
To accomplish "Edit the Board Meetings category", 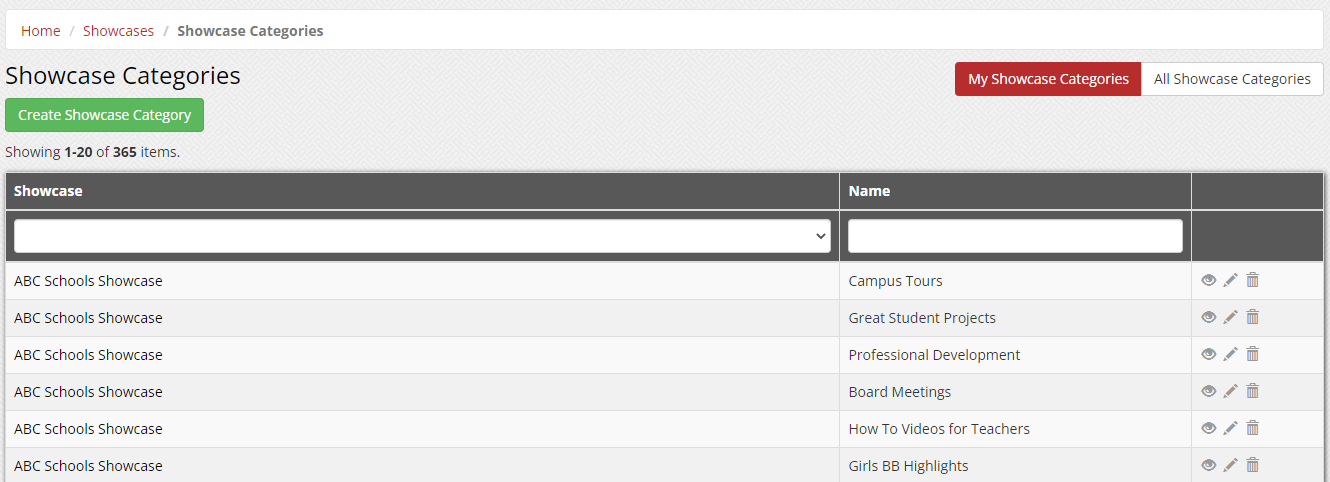I will pos(1230,391).
